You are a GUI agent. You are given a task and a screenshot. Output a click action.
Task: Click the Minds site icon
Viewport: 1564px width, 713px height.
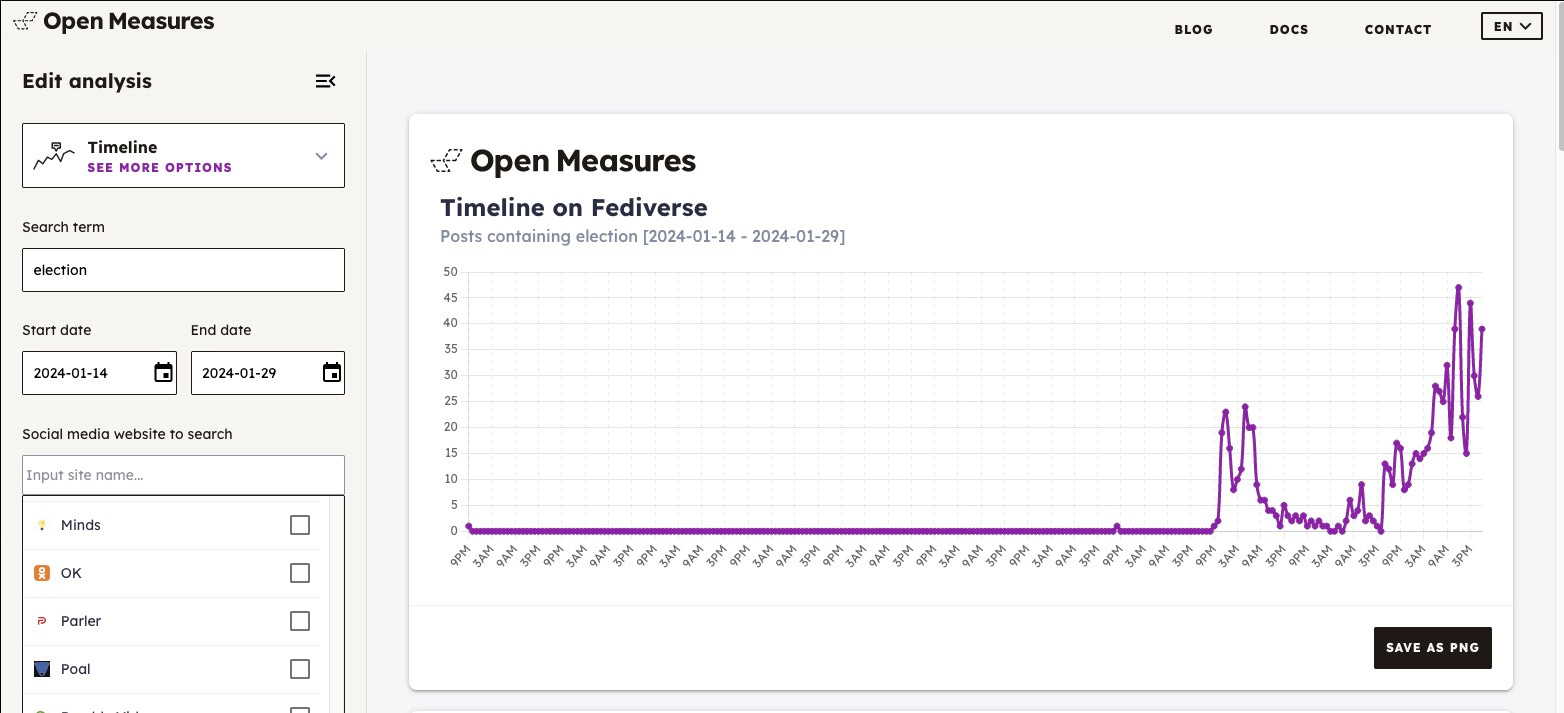[x=42, y=525]
